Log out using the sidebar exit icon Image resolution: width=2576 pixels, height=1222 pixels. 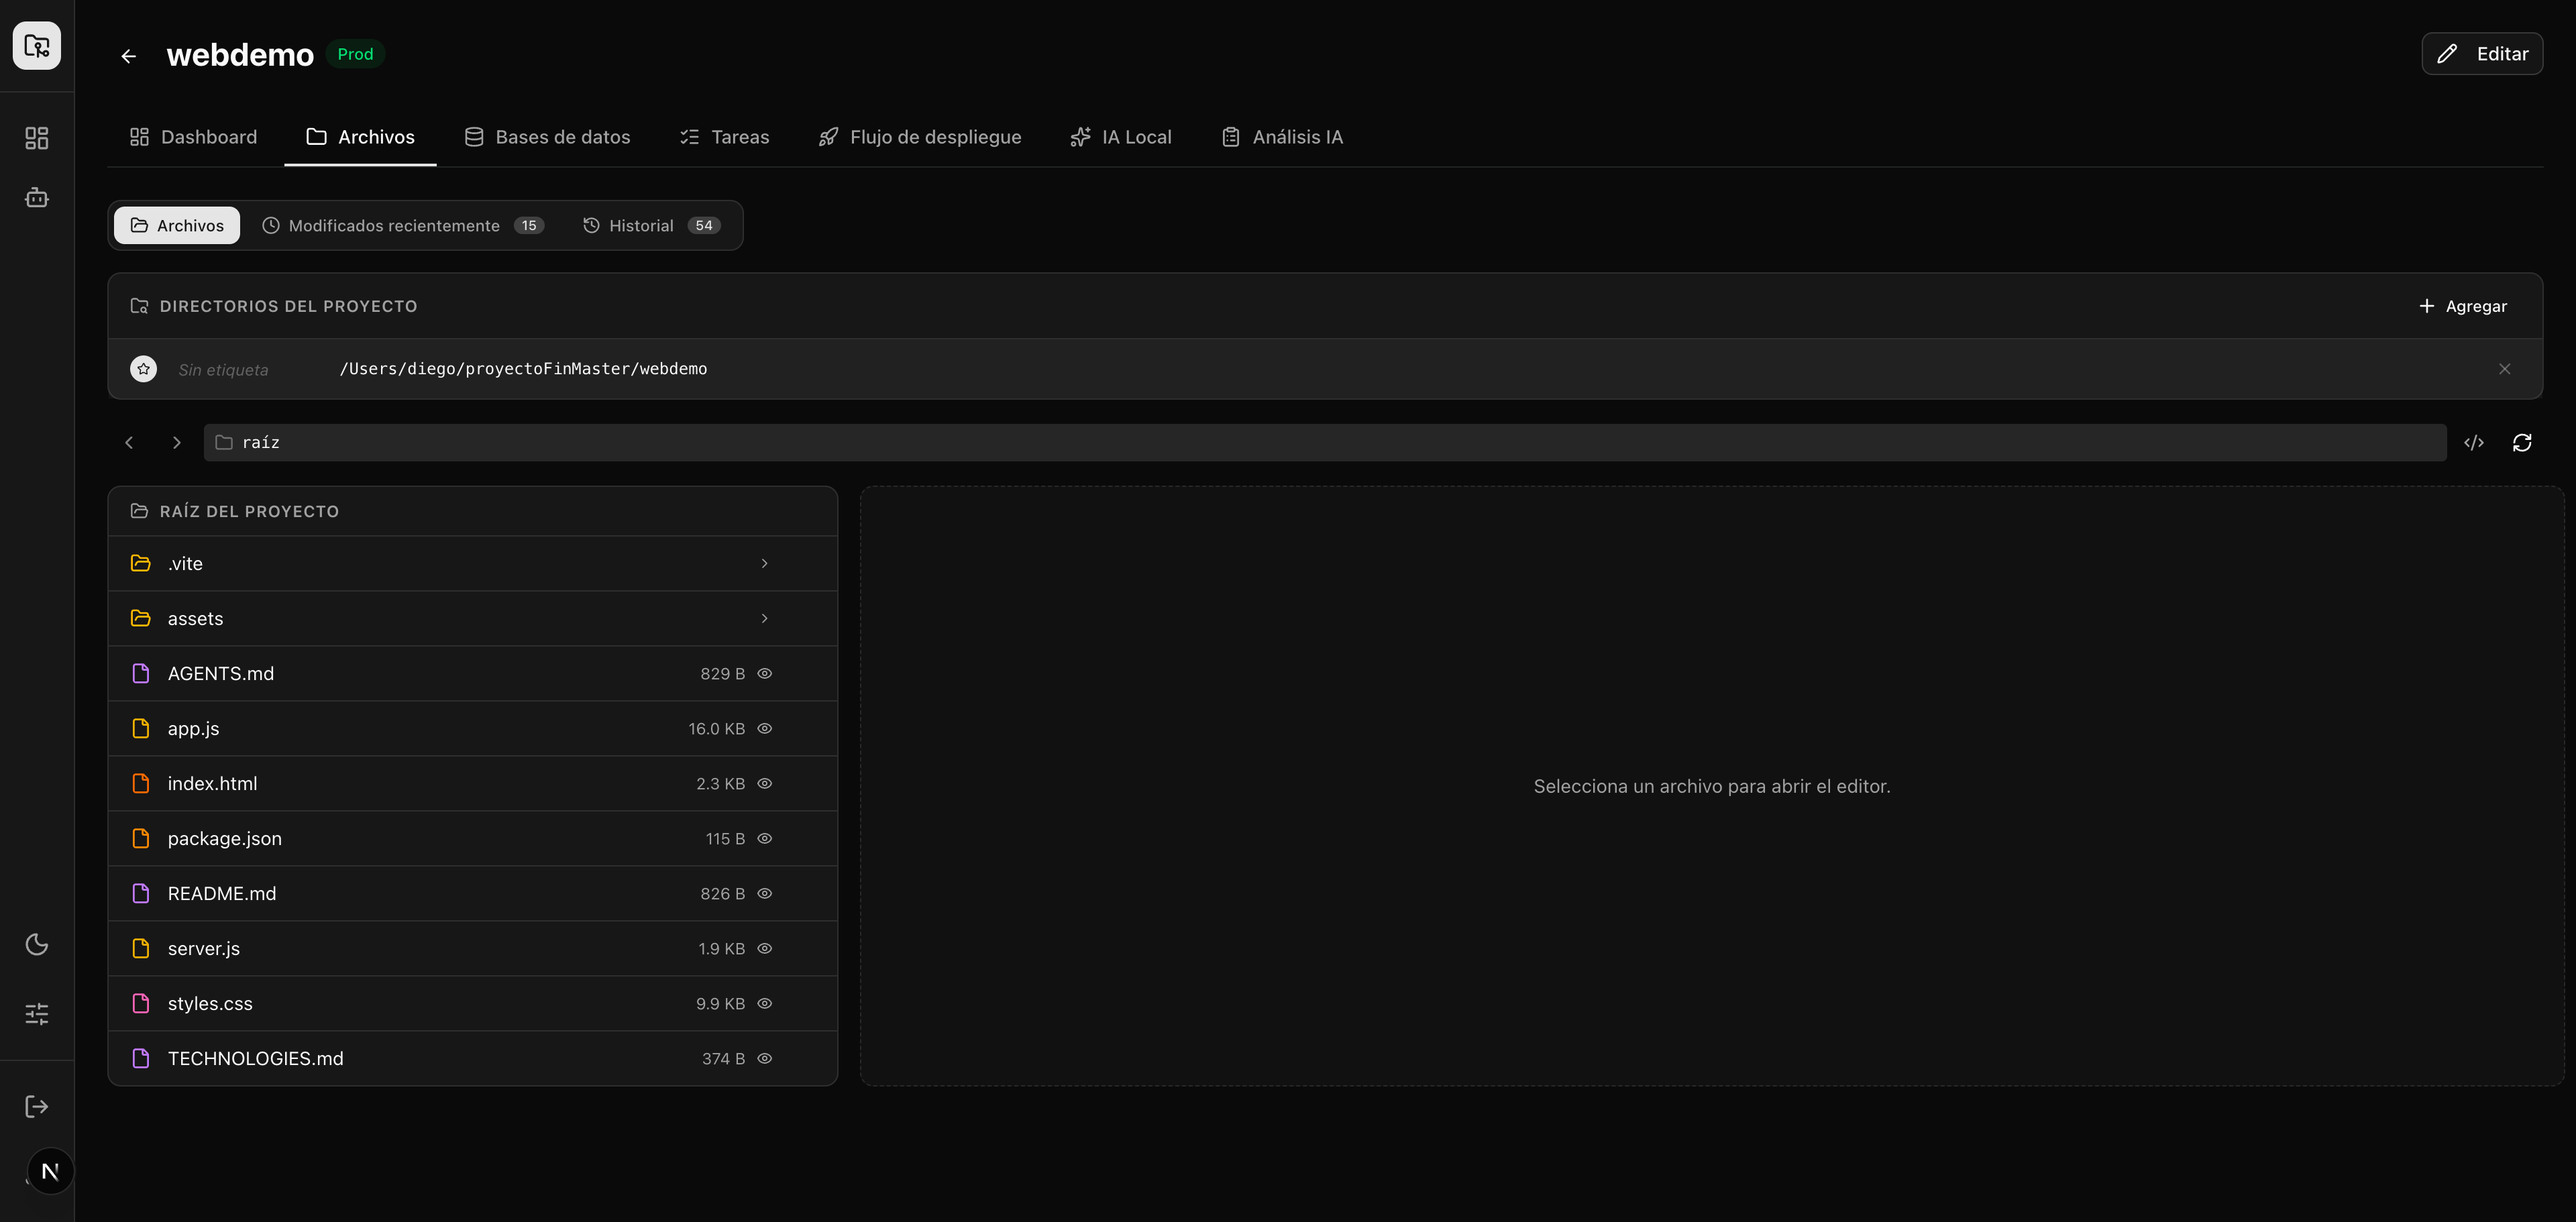36,1106
